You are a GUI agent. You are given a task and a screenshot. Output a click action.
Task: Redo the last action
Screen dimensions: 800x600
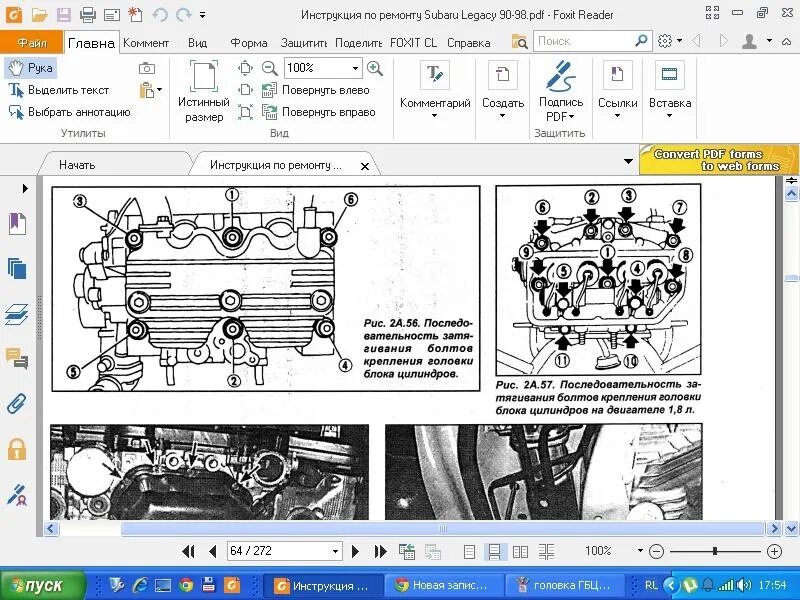point(183,15)
